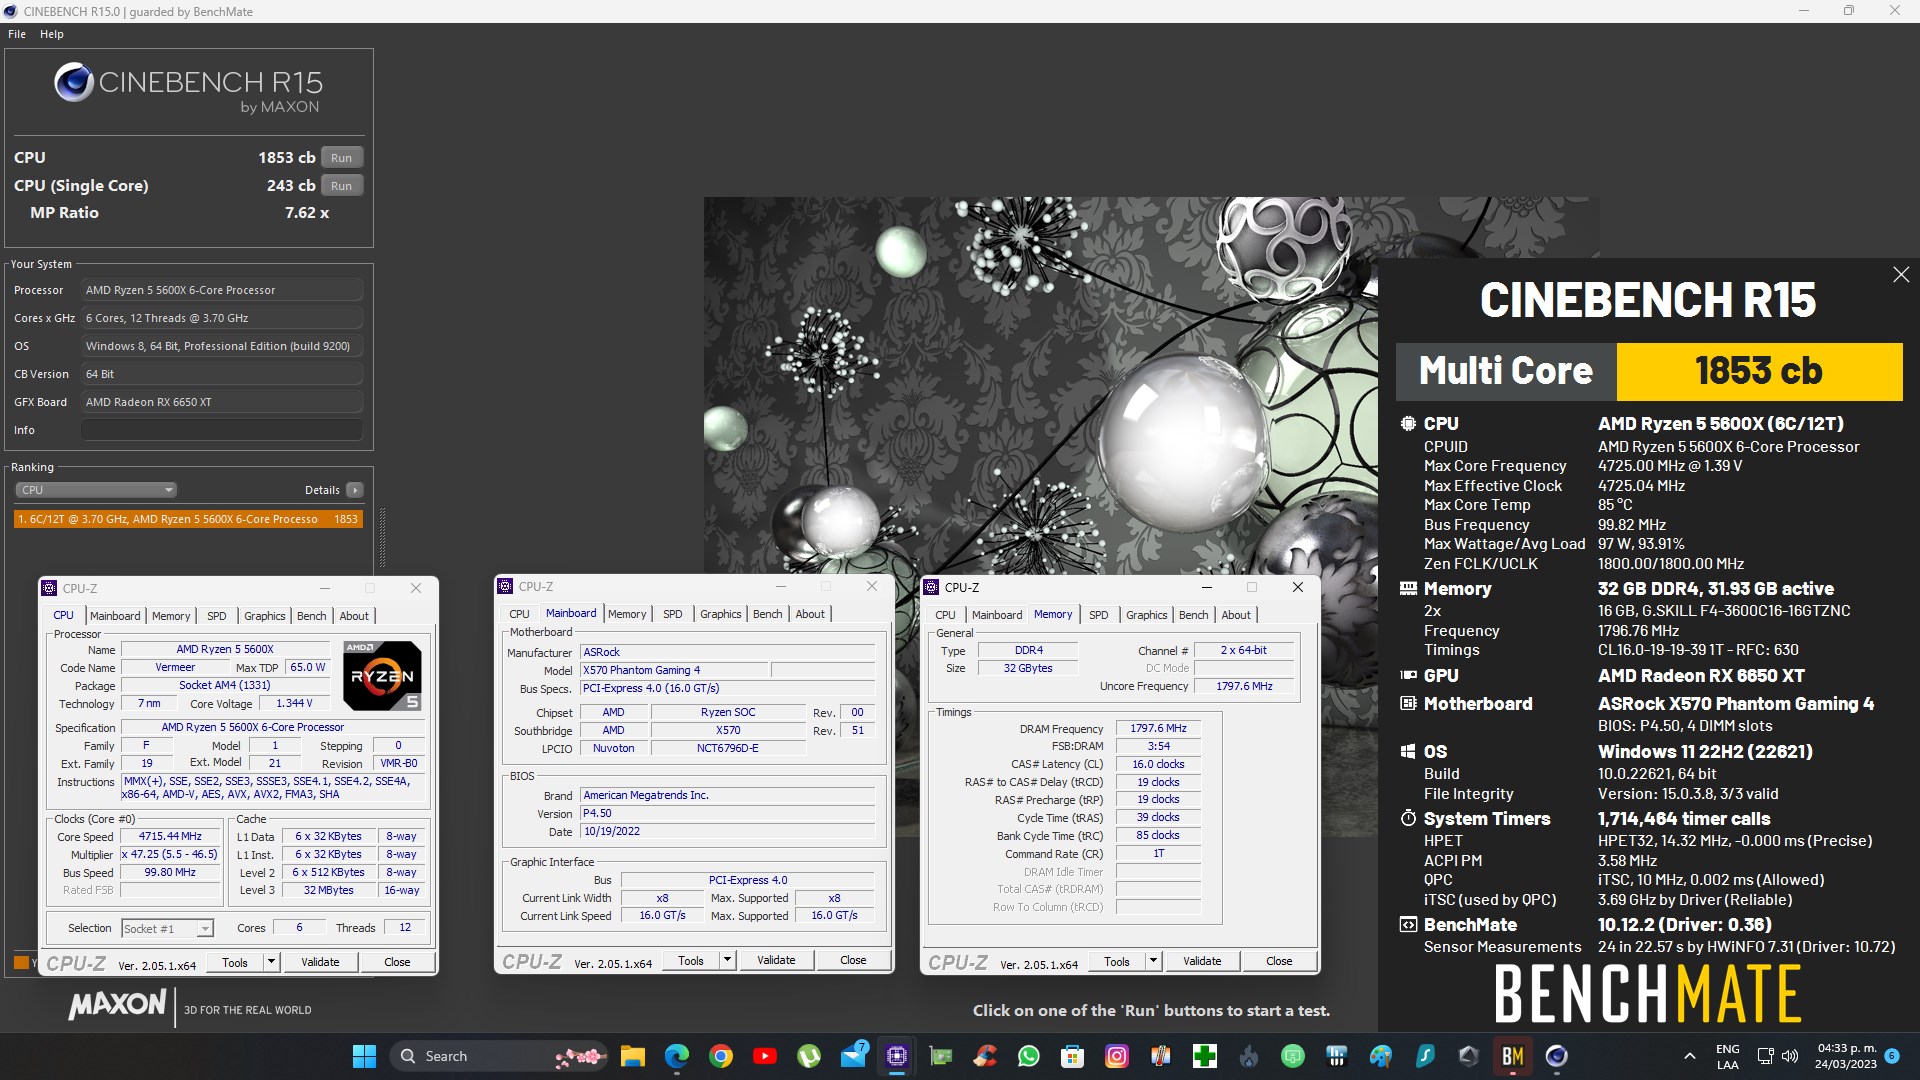
Task: Click Validate in the middle CPU-Z window
Action: tap(776, 960)
